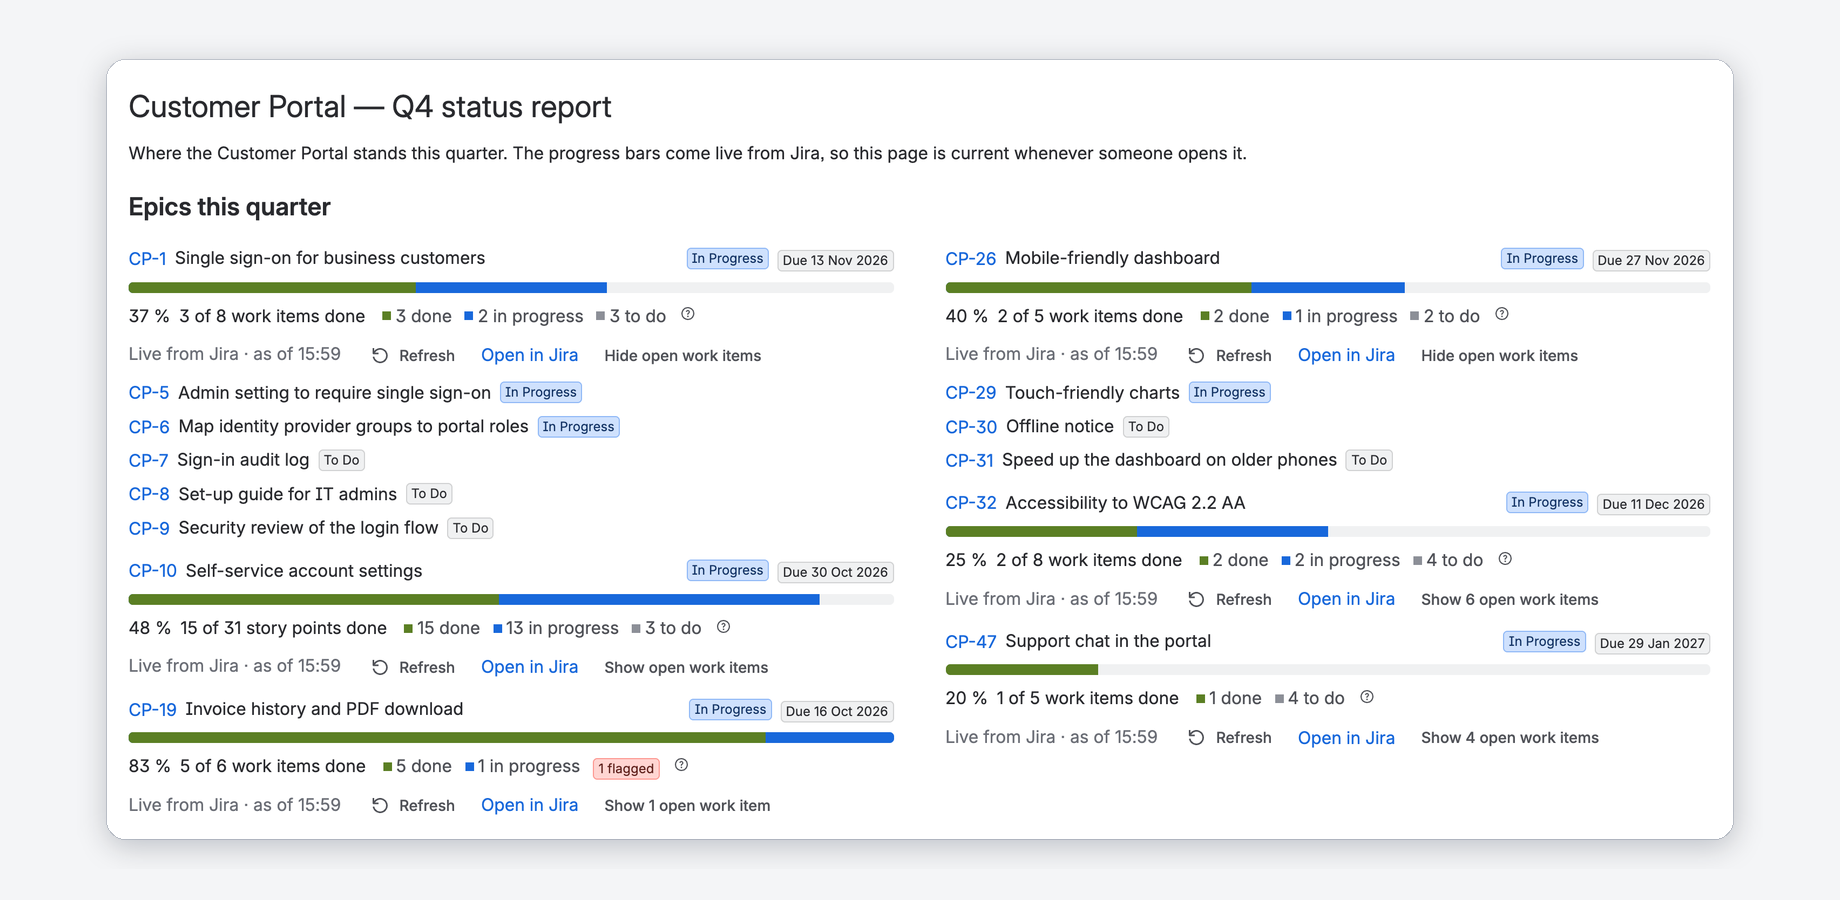
Task: Click the help icon in the CP-10 stats row
Action: pos(724,626)
